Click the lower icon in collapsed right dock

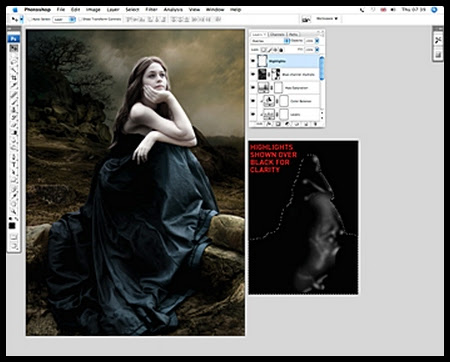pos(438,55)
